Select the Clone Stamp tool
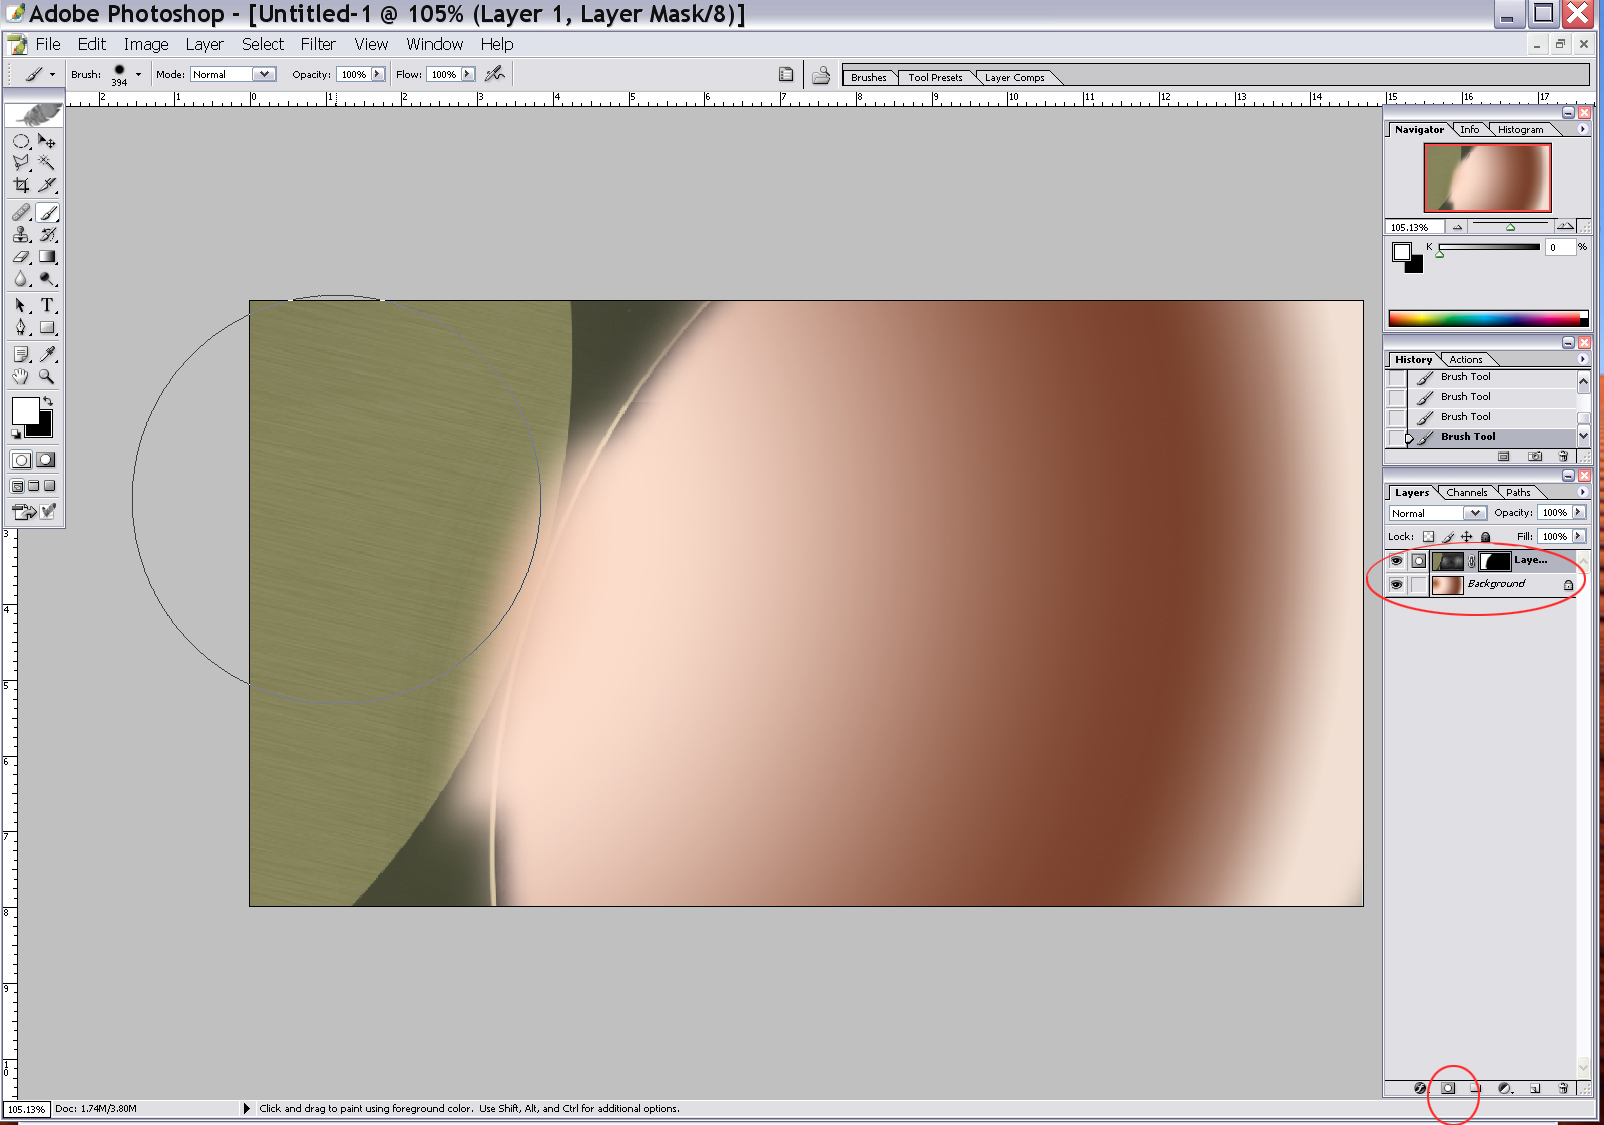Image resolution: width=1604 pixels, height=1125 pixels. [21, 235]
